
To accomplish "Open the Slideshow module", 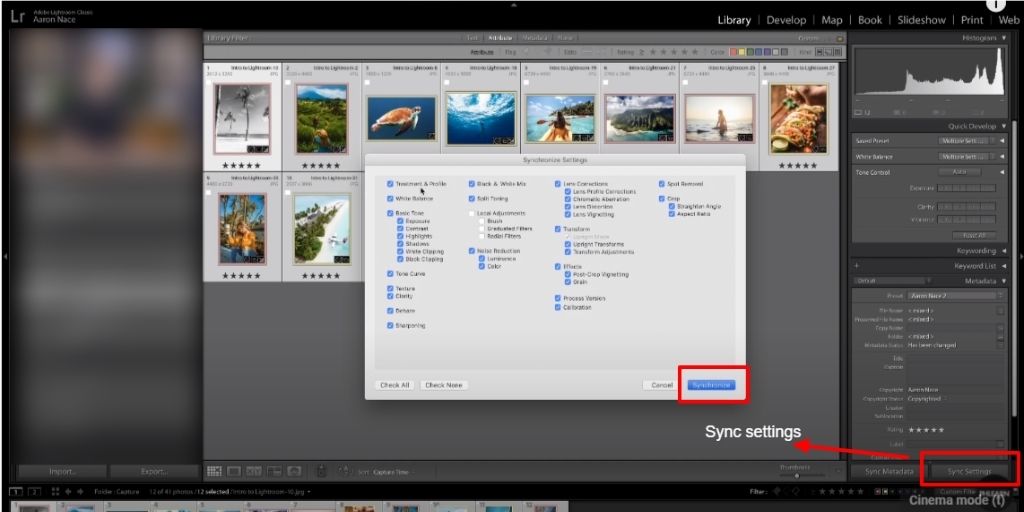I will point(921,20).
